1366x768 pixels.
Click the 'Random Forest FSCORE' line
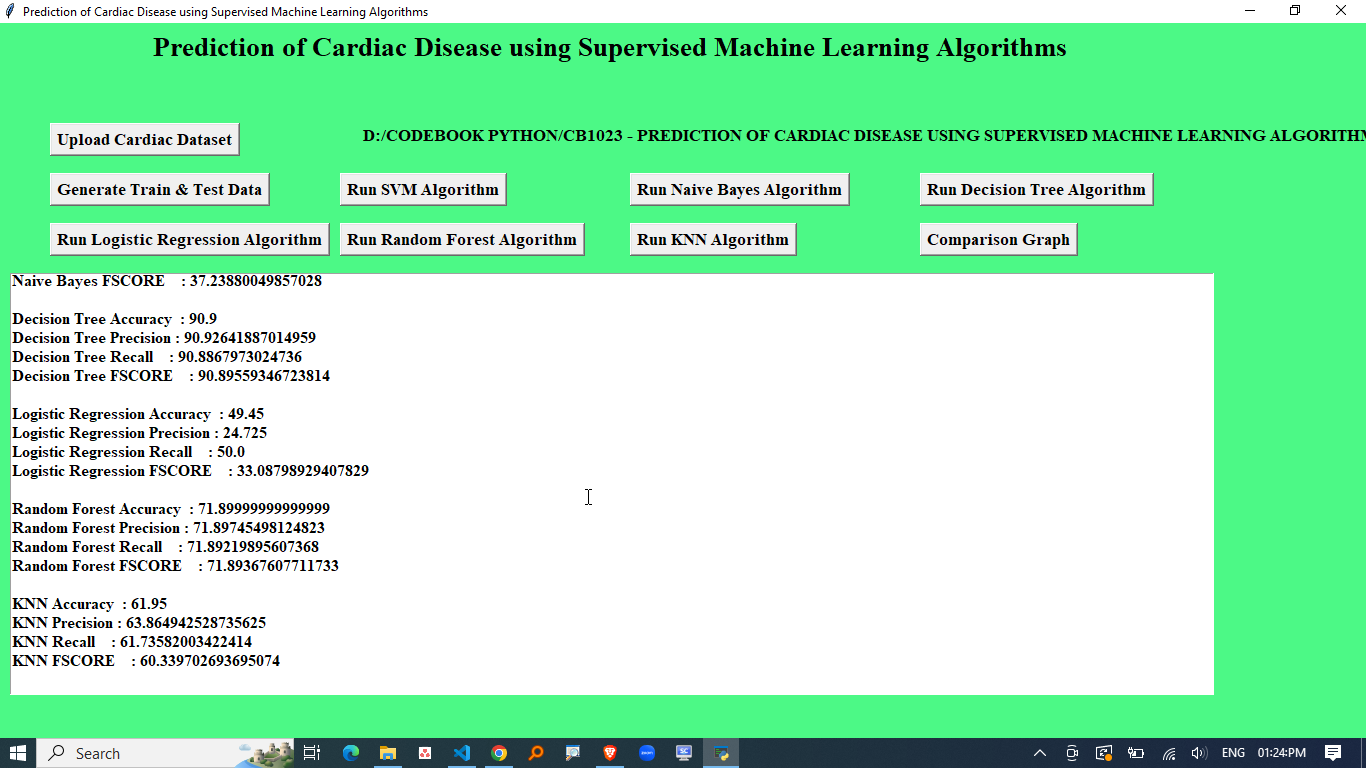coord(175,566)
